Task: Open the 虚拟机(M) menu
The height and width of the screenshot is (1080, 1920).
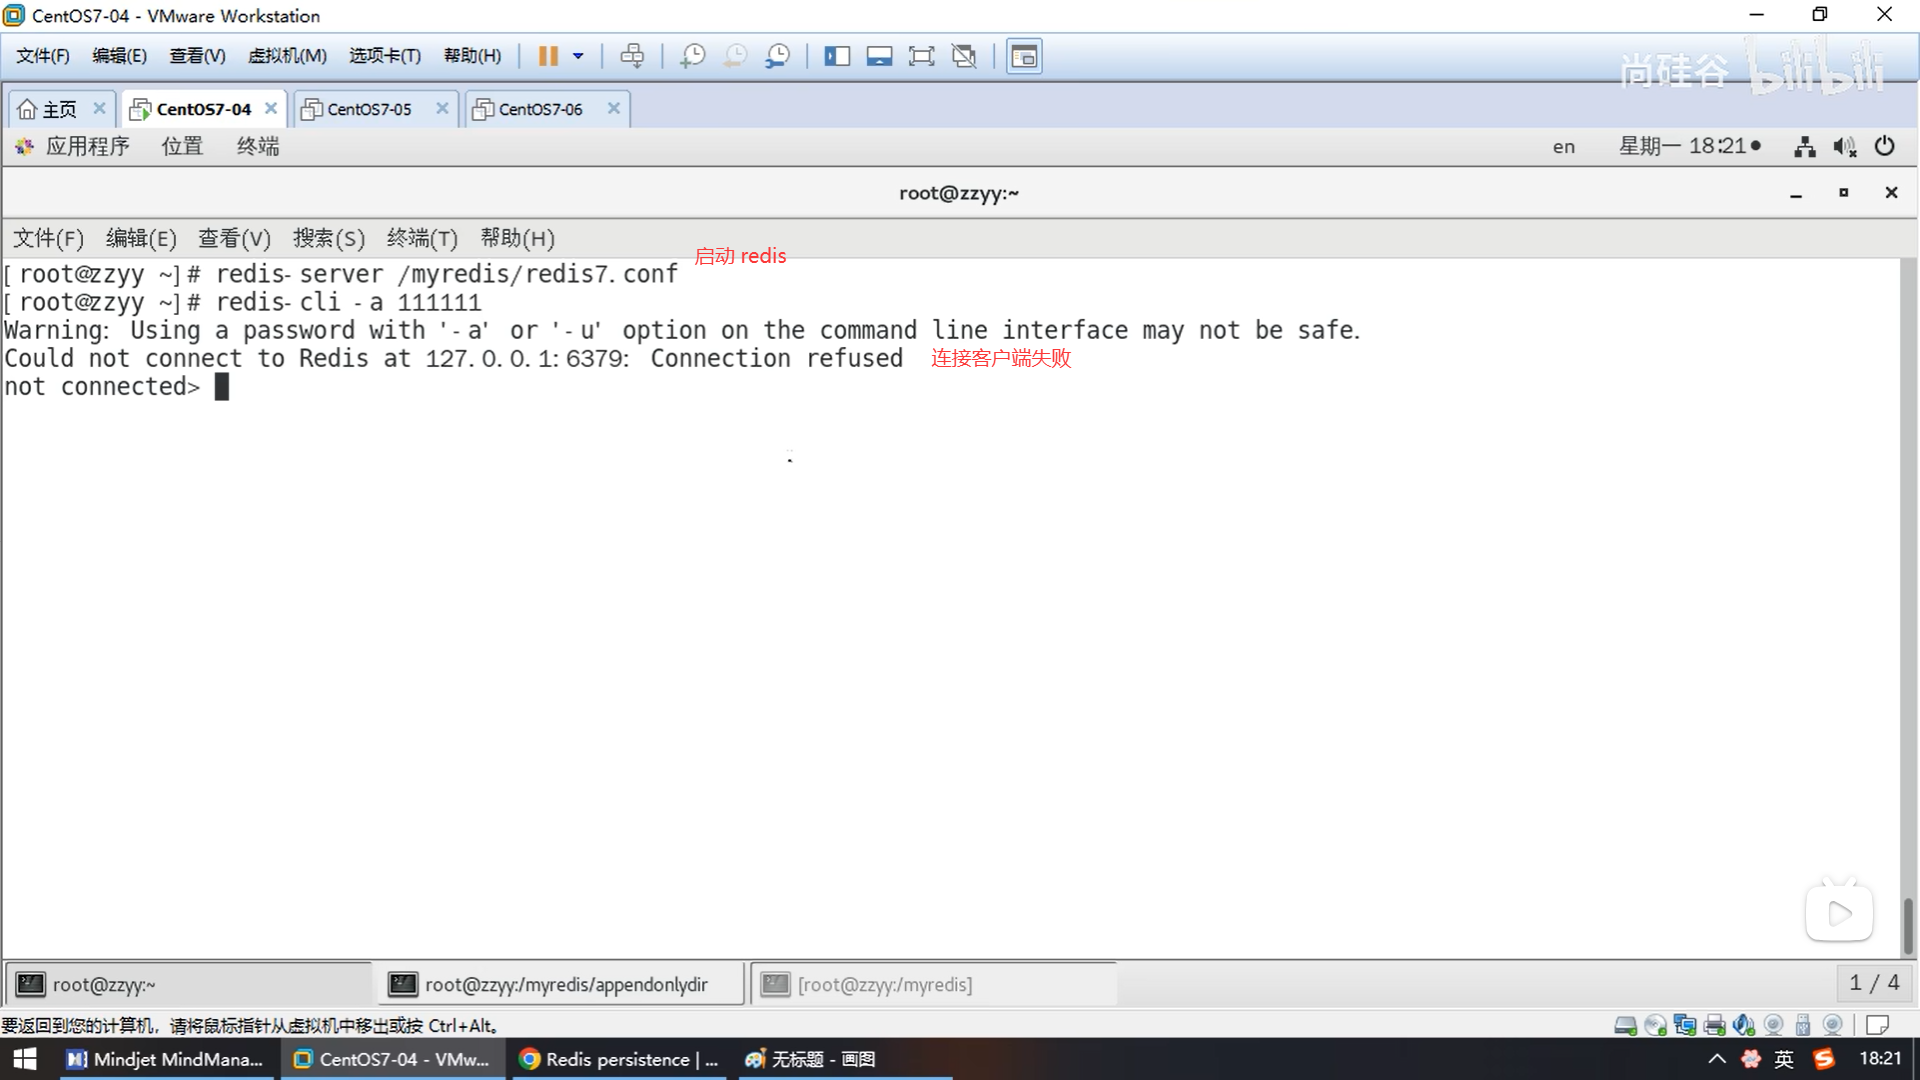Action: (287, 56)
